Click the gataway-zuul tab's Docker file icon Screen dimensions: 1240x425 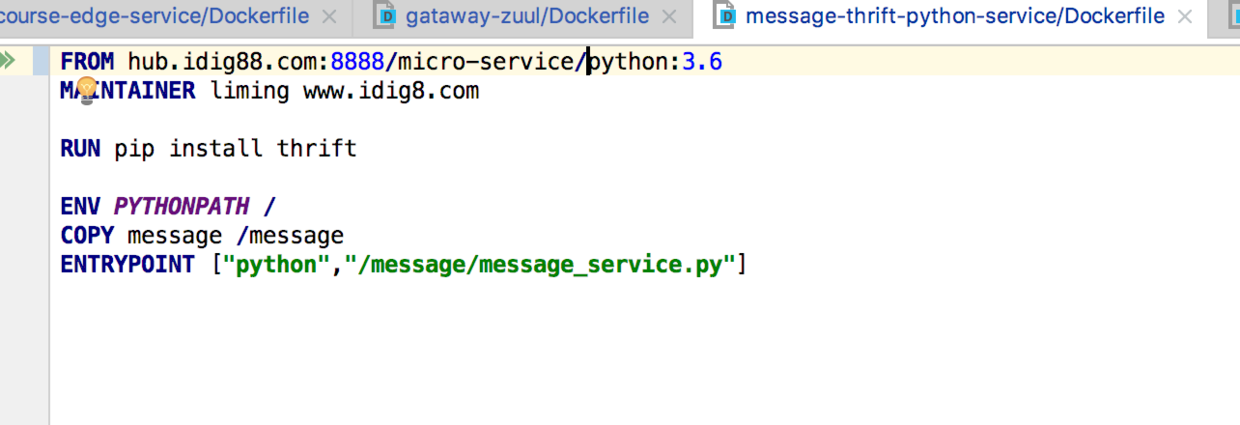pos(385,16)
